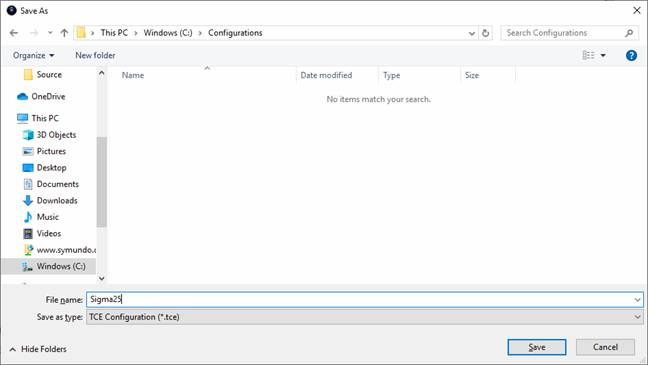This screenshot has height=365, width=648.
Task: Open the Downloads folder in sidebar
Action: [x=57, y=200]
